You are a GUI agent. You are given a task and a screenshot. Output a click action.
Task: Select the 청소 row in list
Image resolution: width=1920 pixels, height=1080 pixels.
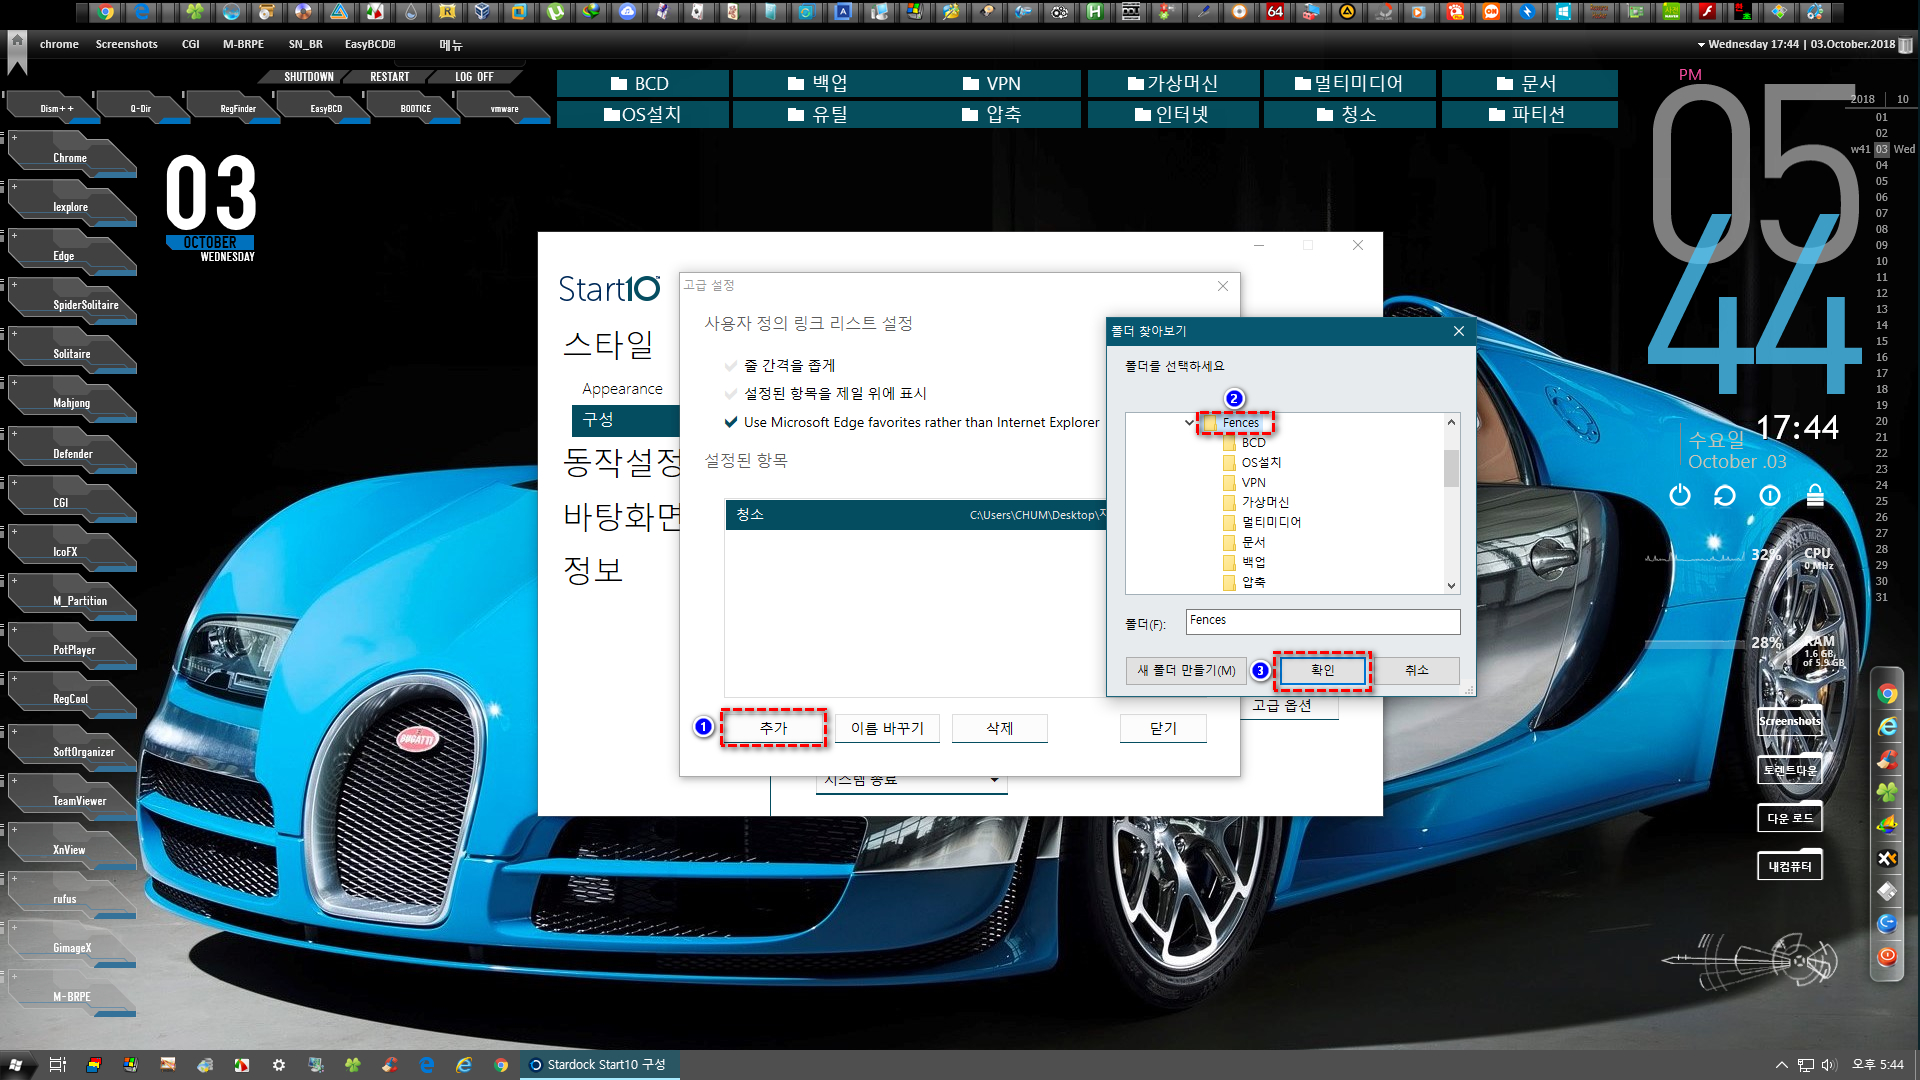coord(916,514)
